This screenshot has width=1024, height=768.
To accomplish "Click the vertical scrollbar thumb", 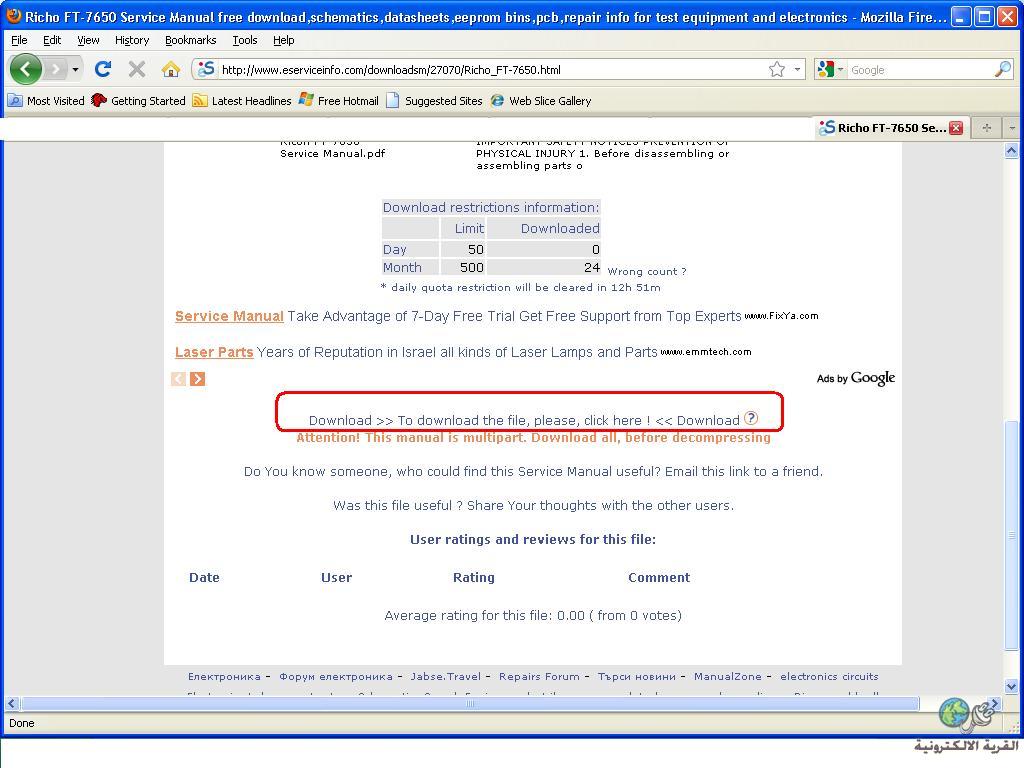I will tap(1012, 534).
